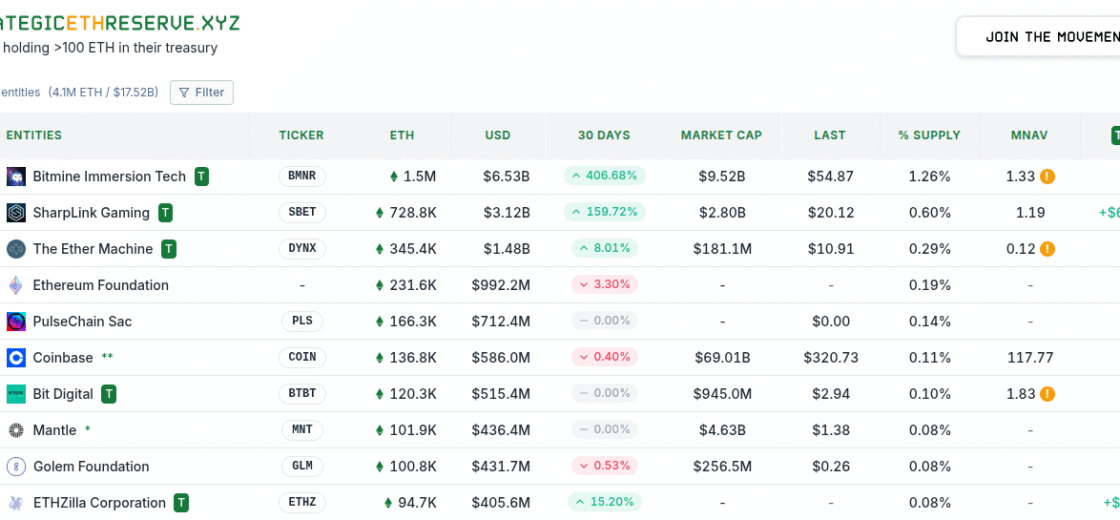
Task: Open the Filter button
Action: click(x=201, y=92)
